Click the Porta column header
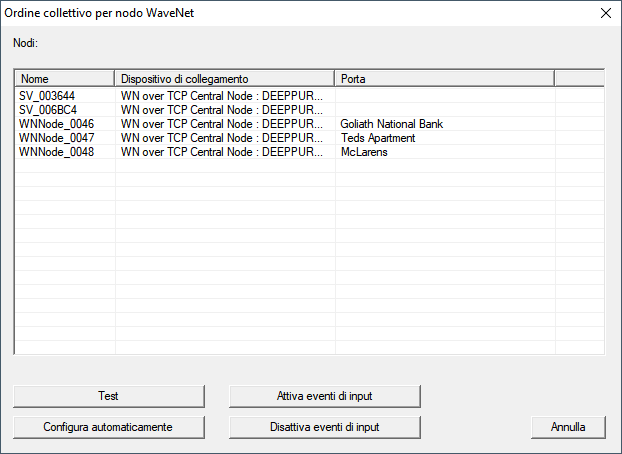The width and height of the screenshot is (622, 454). (444, 78)
